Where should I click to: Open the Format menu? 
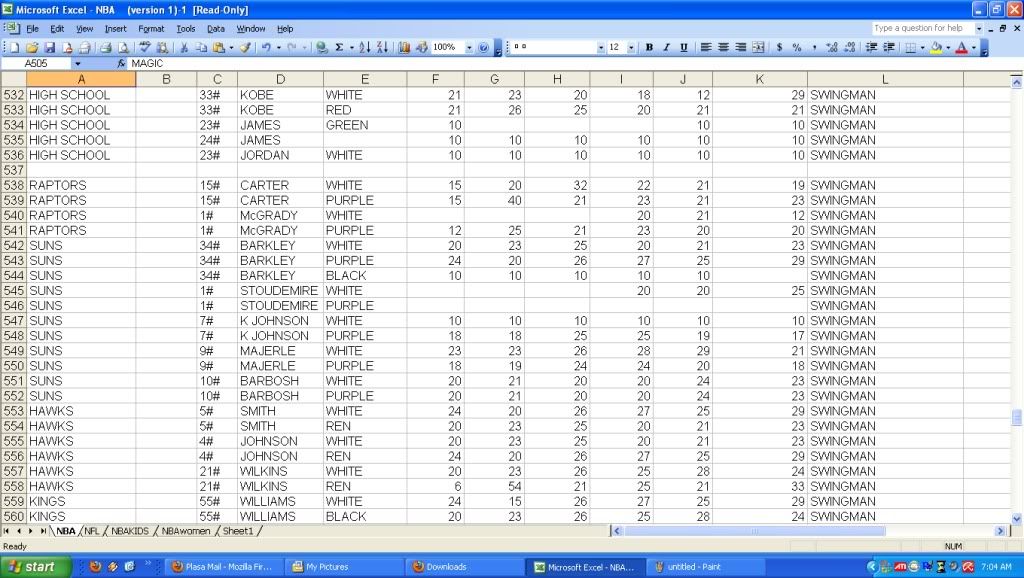point(152,29)
